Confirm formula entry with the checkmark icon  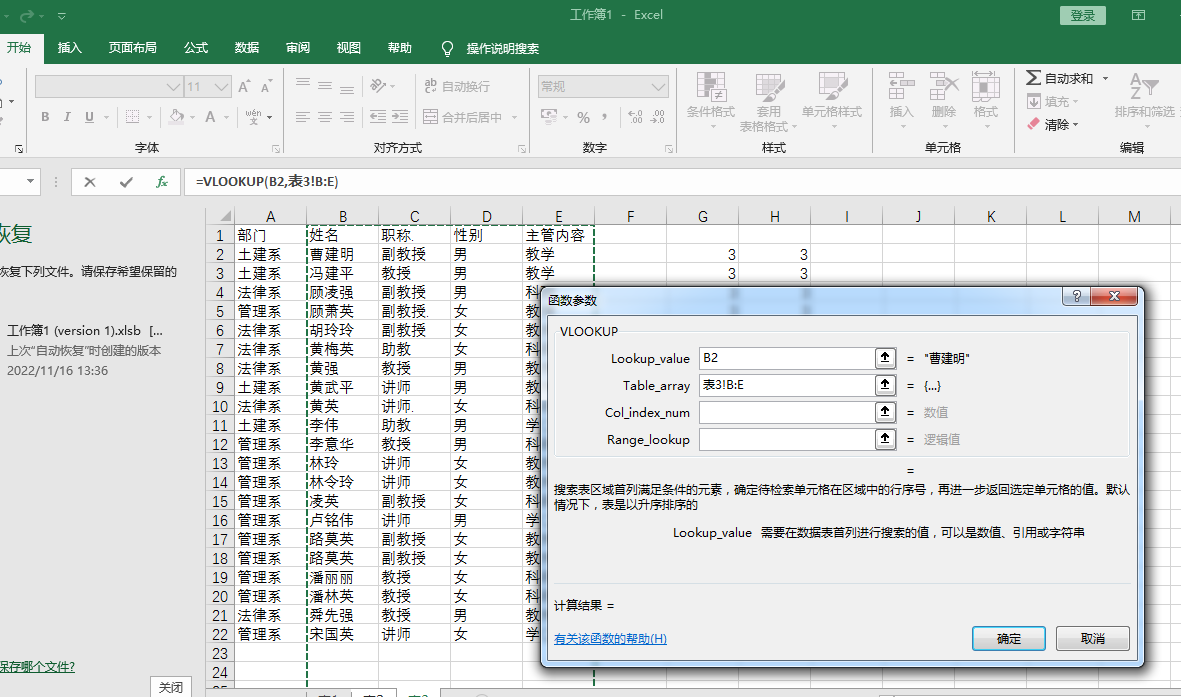point(126,182)
